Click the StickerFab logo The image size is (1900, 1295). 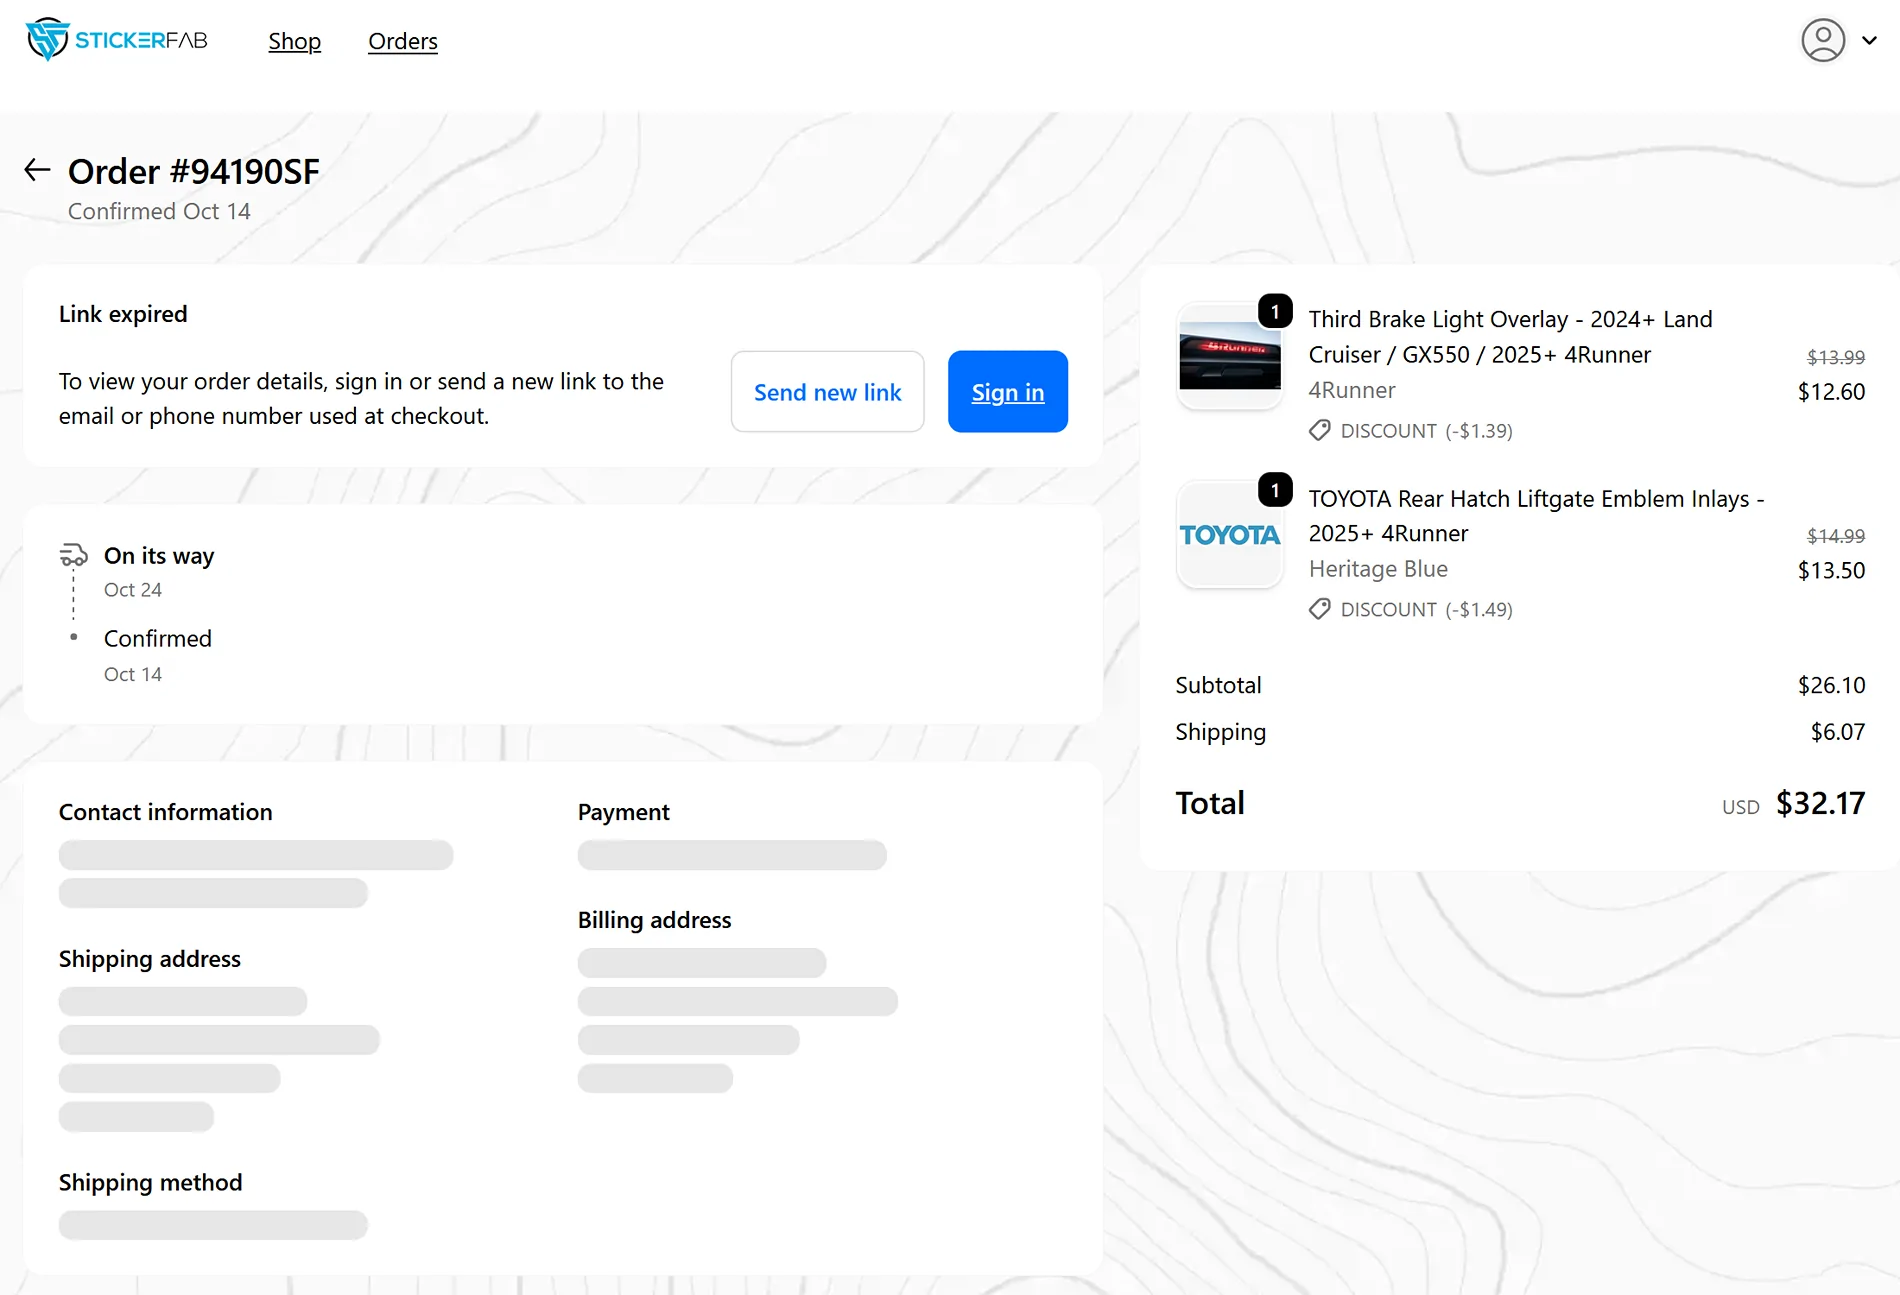tap(116, 40)
